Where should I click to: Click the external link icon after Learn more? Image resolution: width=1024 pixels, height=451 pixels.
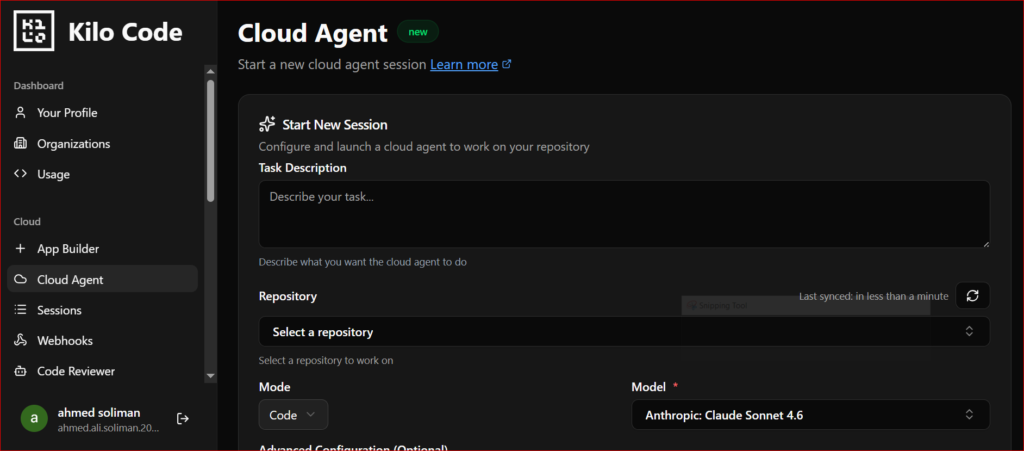(506, 65)
